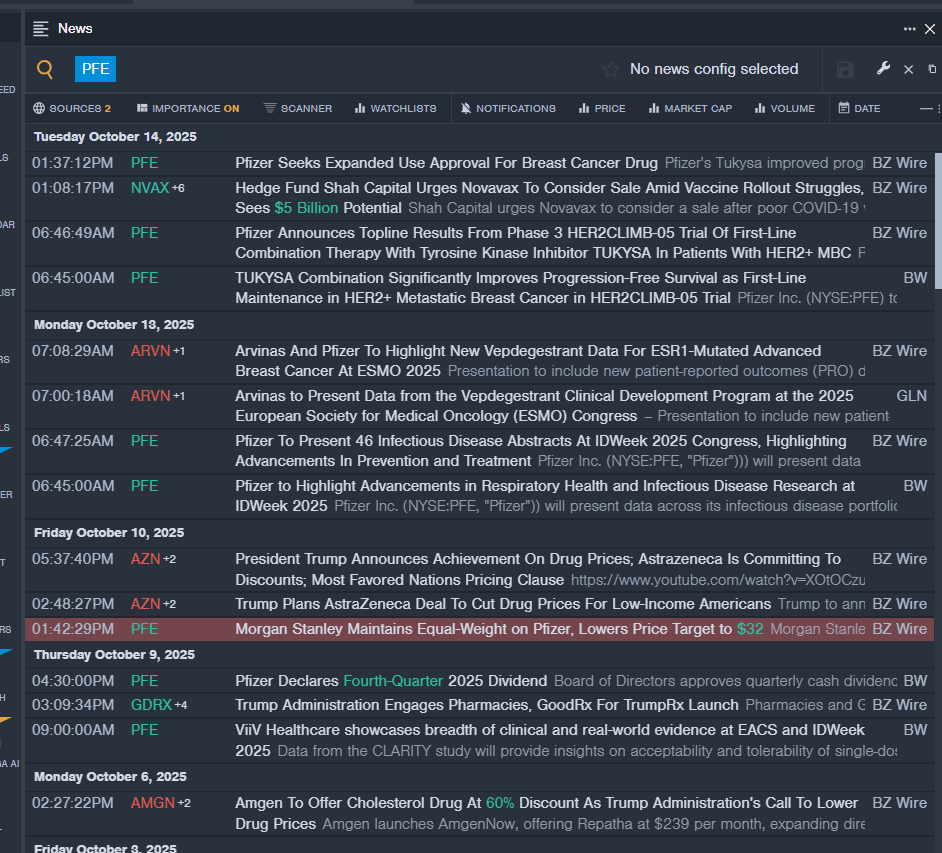Click the favorite star icon beside news config
942x853 pixels.
click(x=611, y=70)
